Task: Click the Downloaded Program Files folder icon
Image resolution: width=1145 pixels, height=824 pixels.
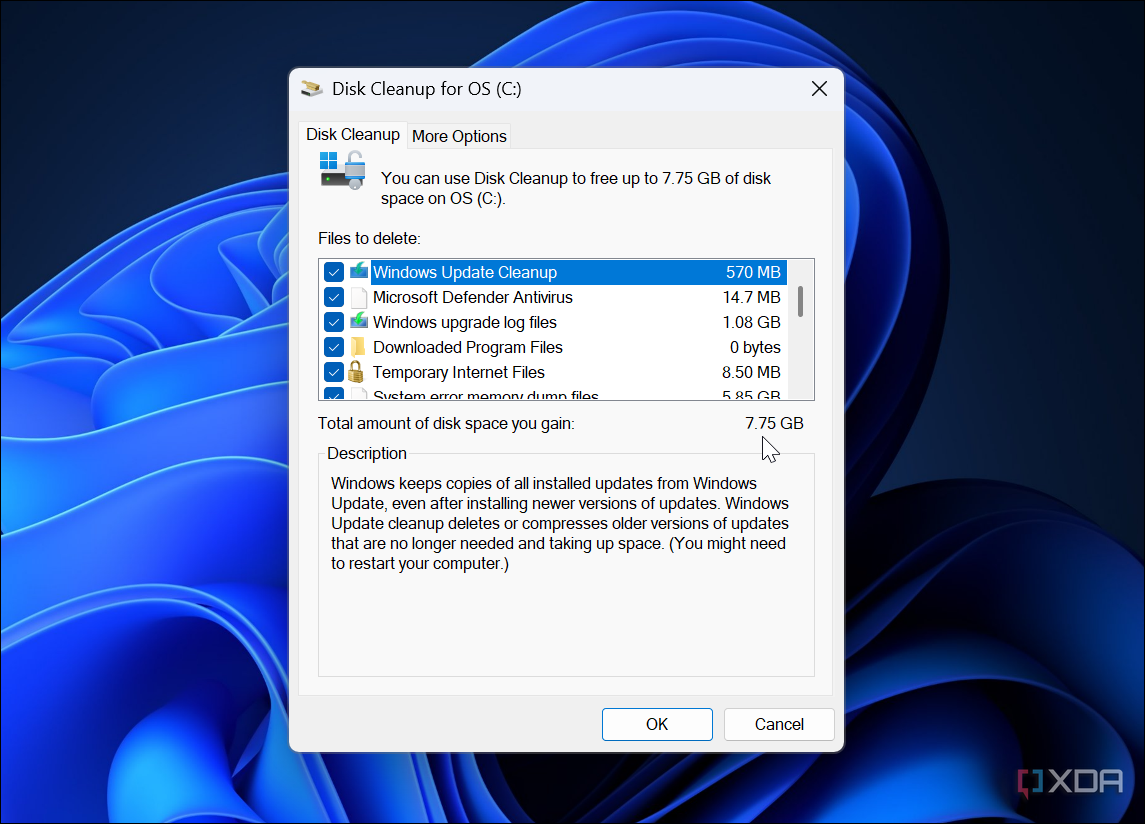Action: pos(358,347)
